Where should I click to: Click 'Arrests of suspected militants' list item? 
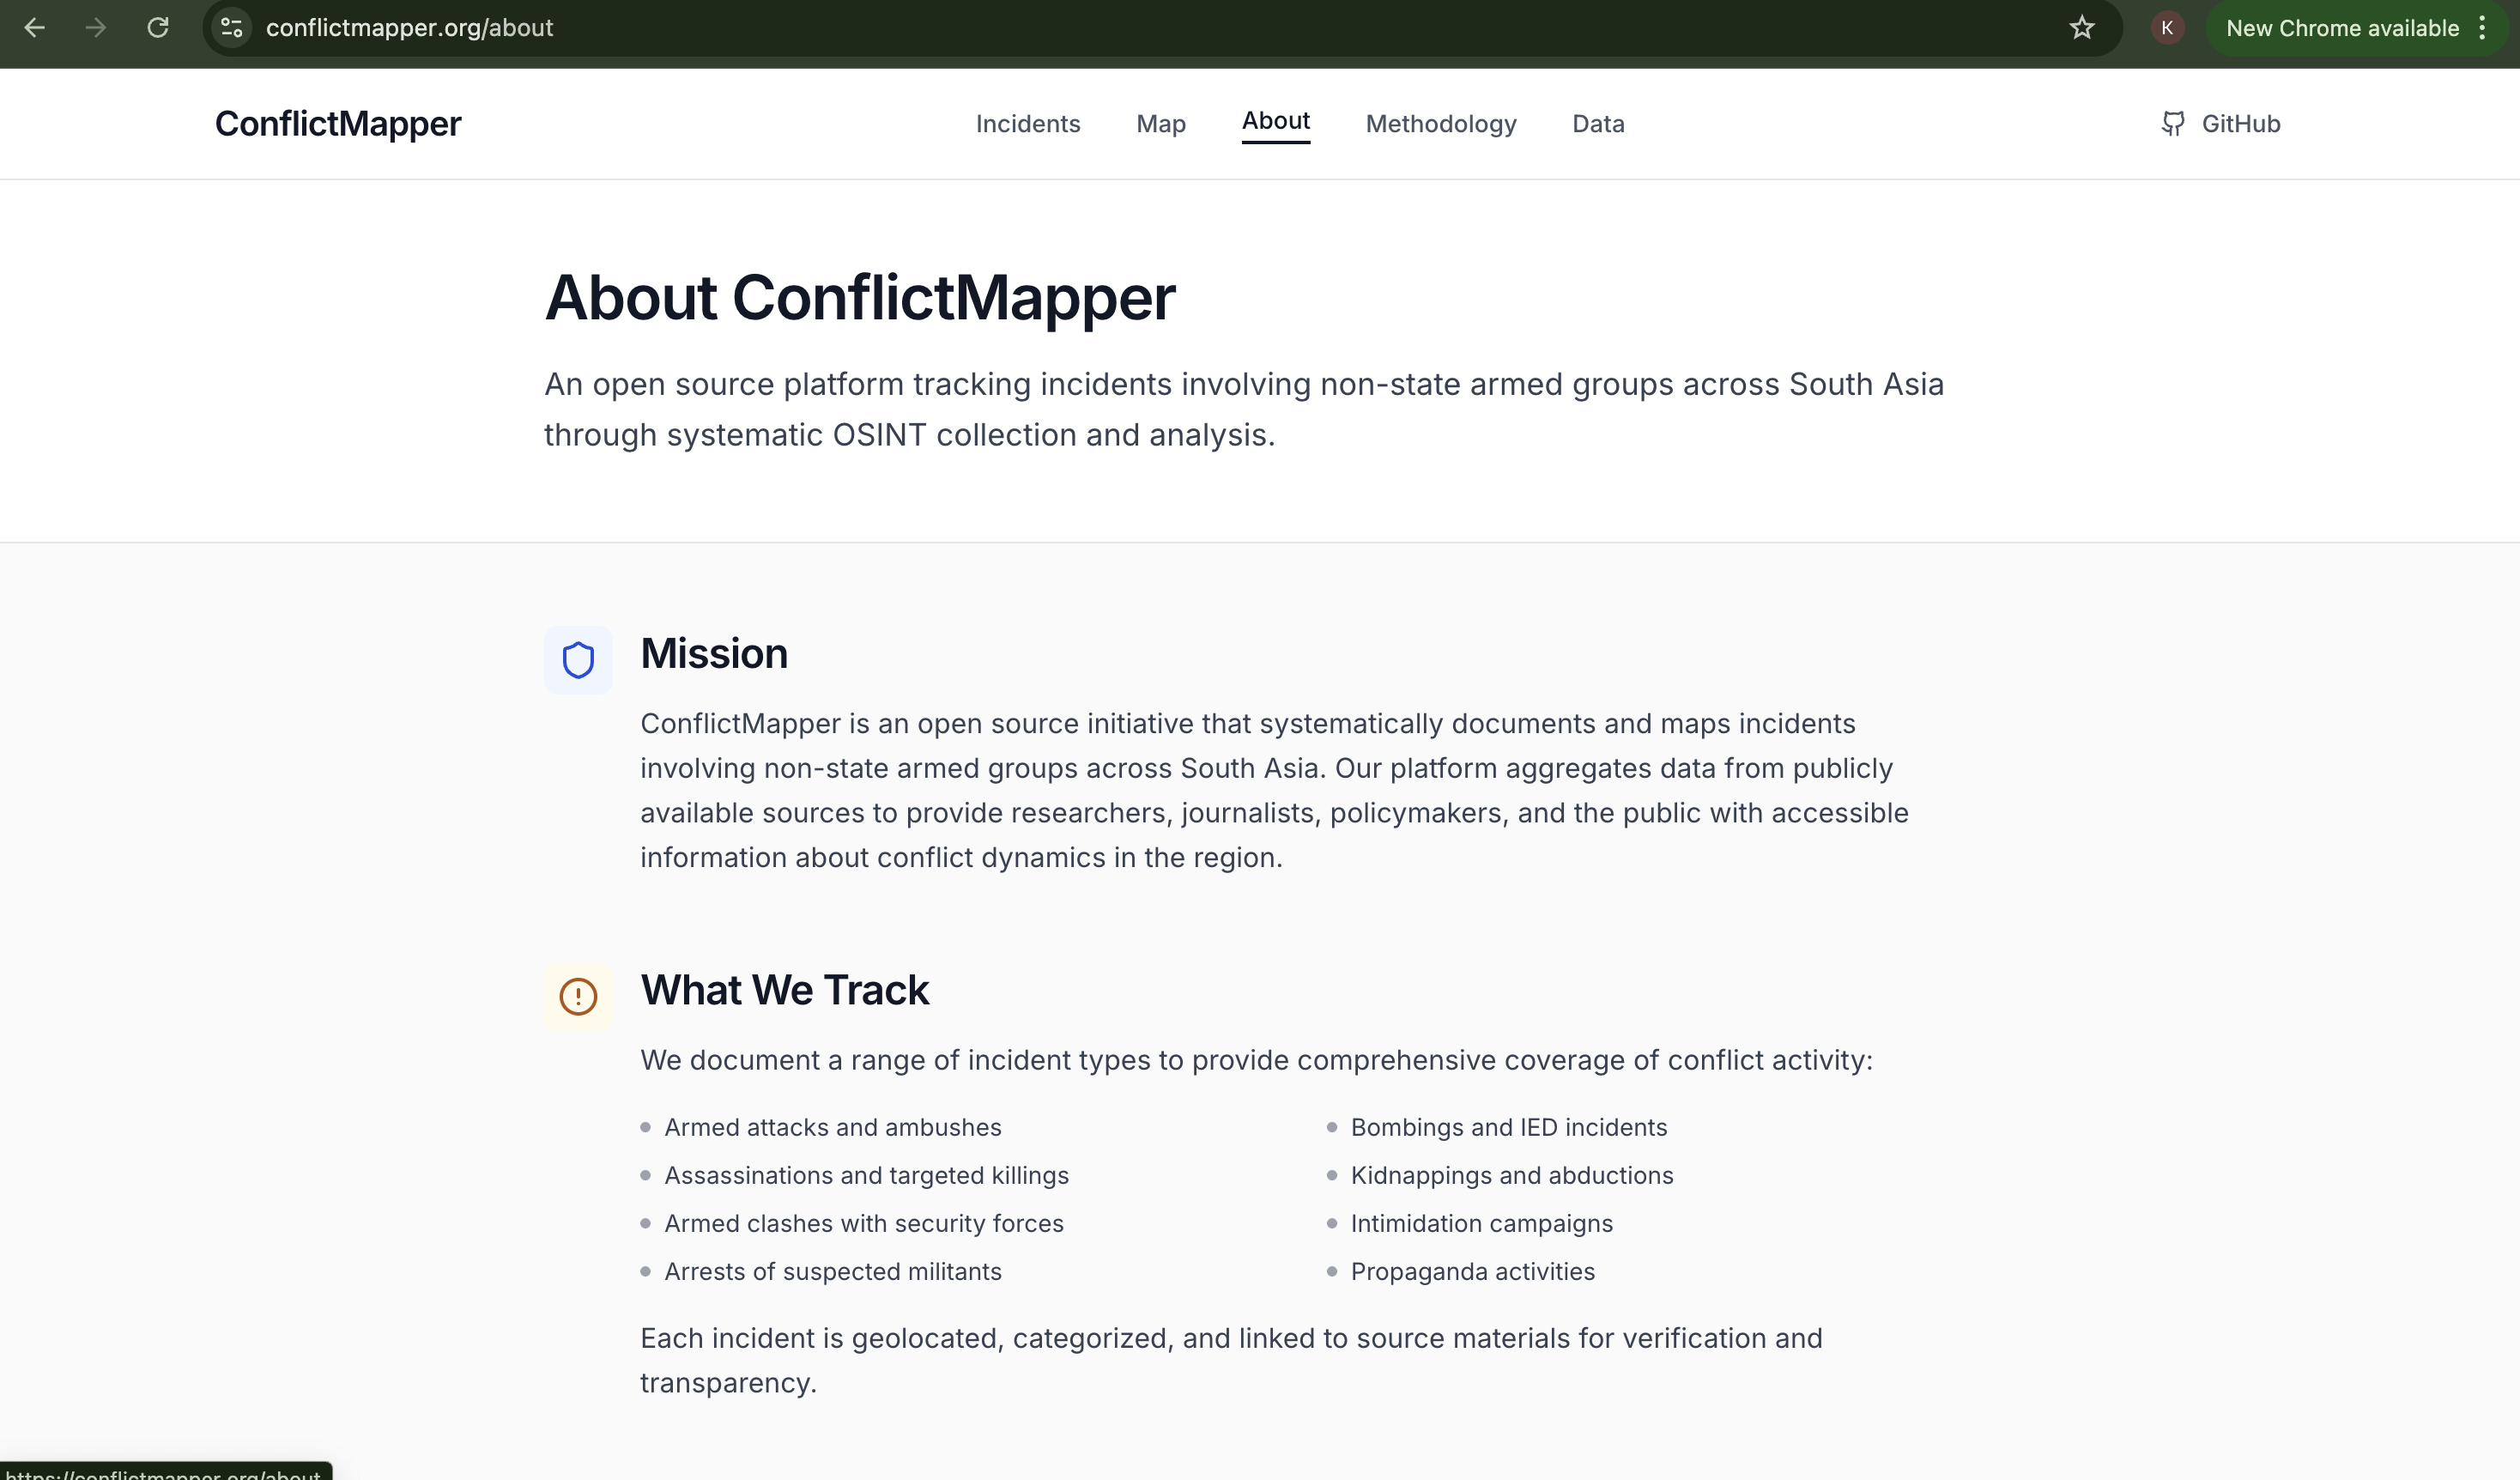(833, 1272)
